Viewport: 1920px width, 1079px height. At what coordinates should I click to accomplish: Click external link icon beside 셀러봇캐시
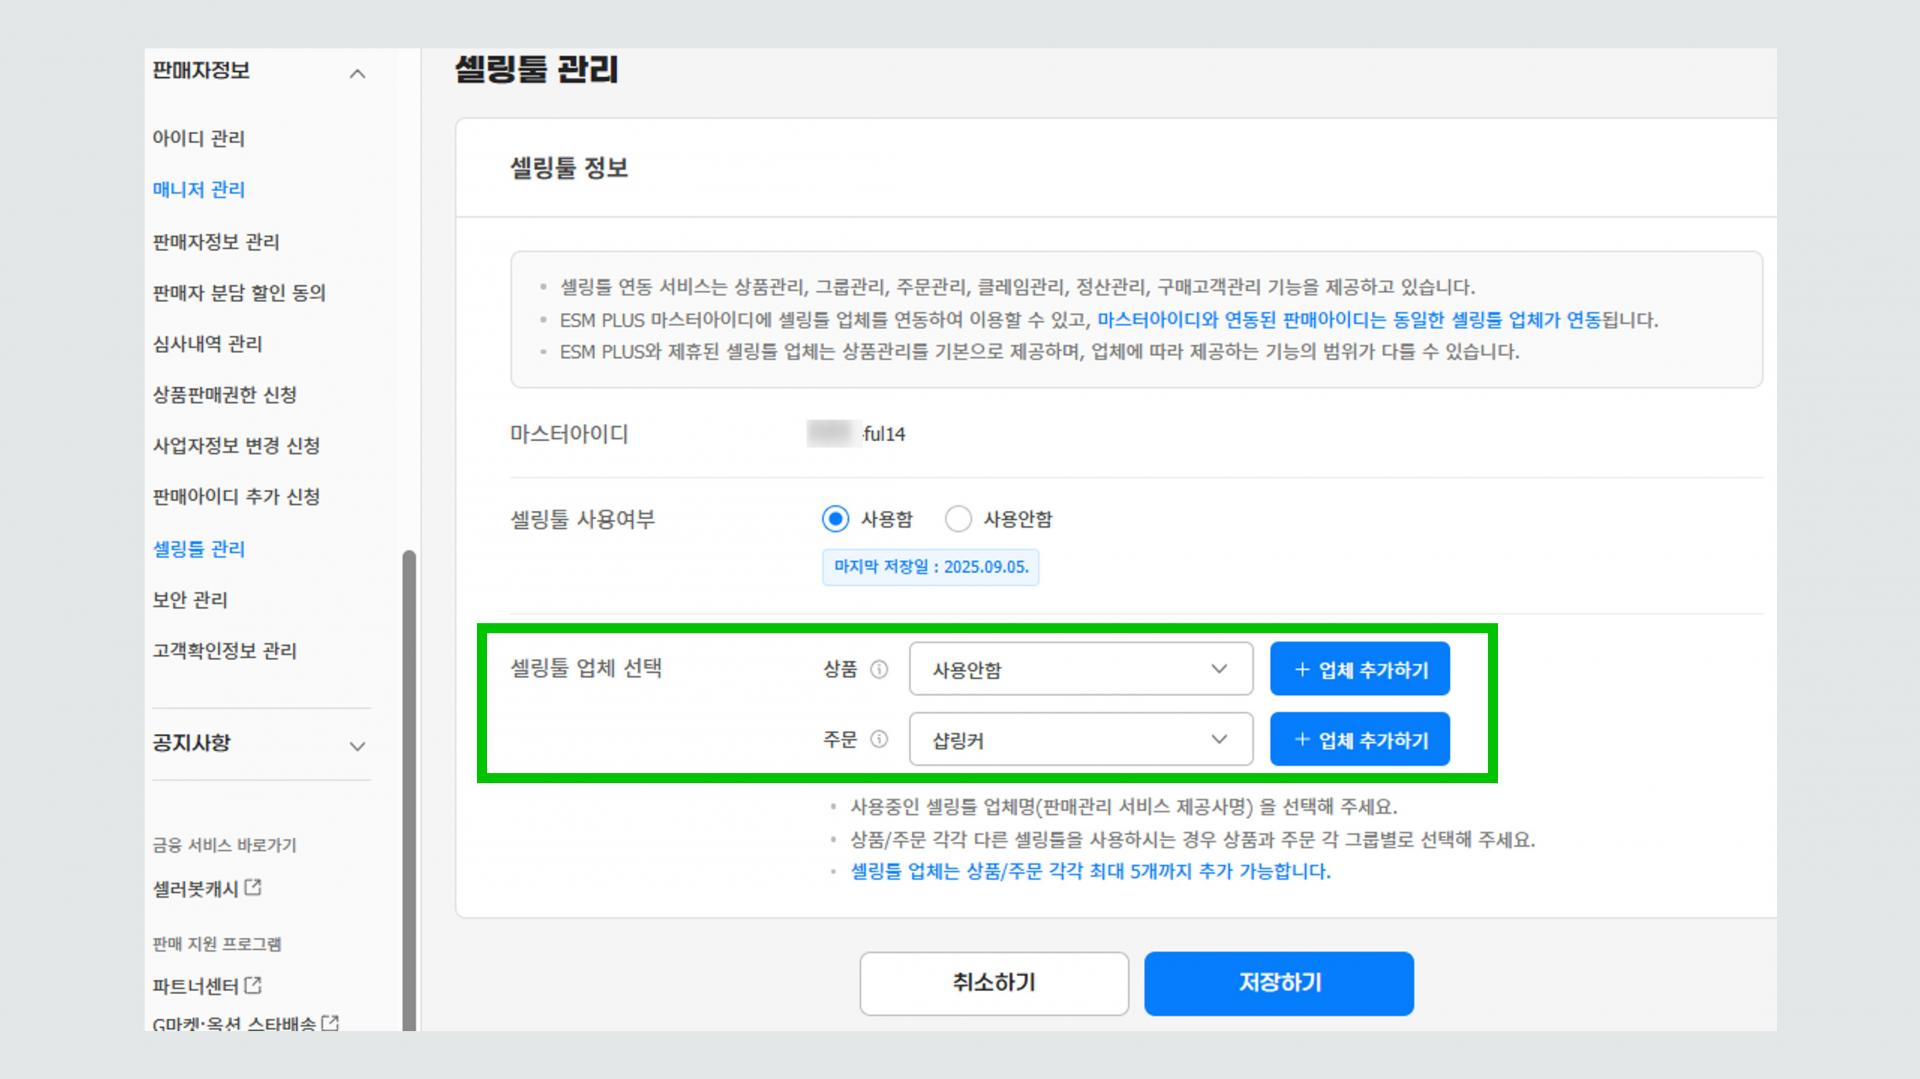pyautogui.click(x=253, y=887)
